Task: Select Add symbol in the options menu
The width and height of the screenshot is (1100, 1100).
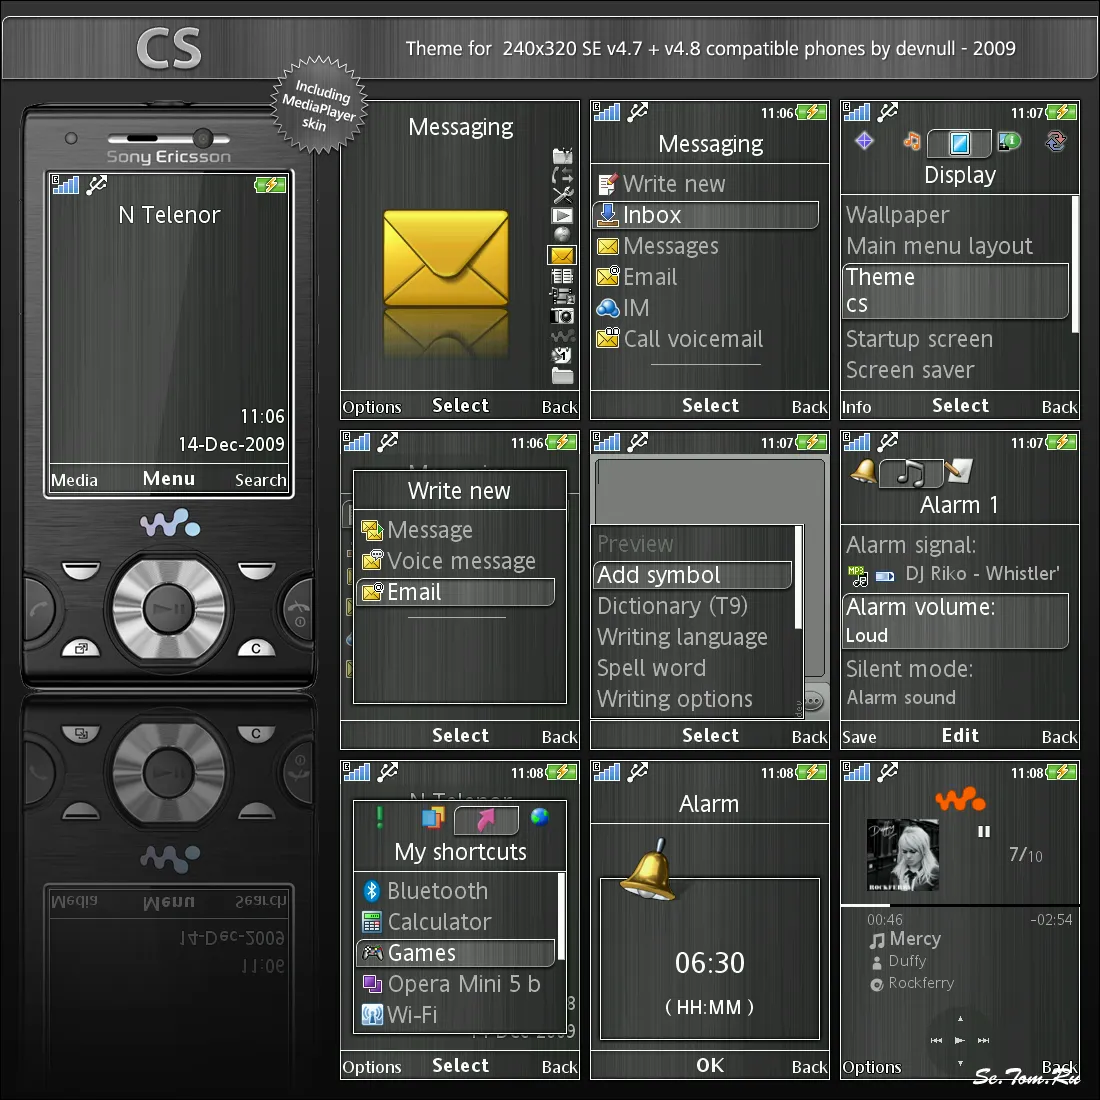Action: point(693,575)
